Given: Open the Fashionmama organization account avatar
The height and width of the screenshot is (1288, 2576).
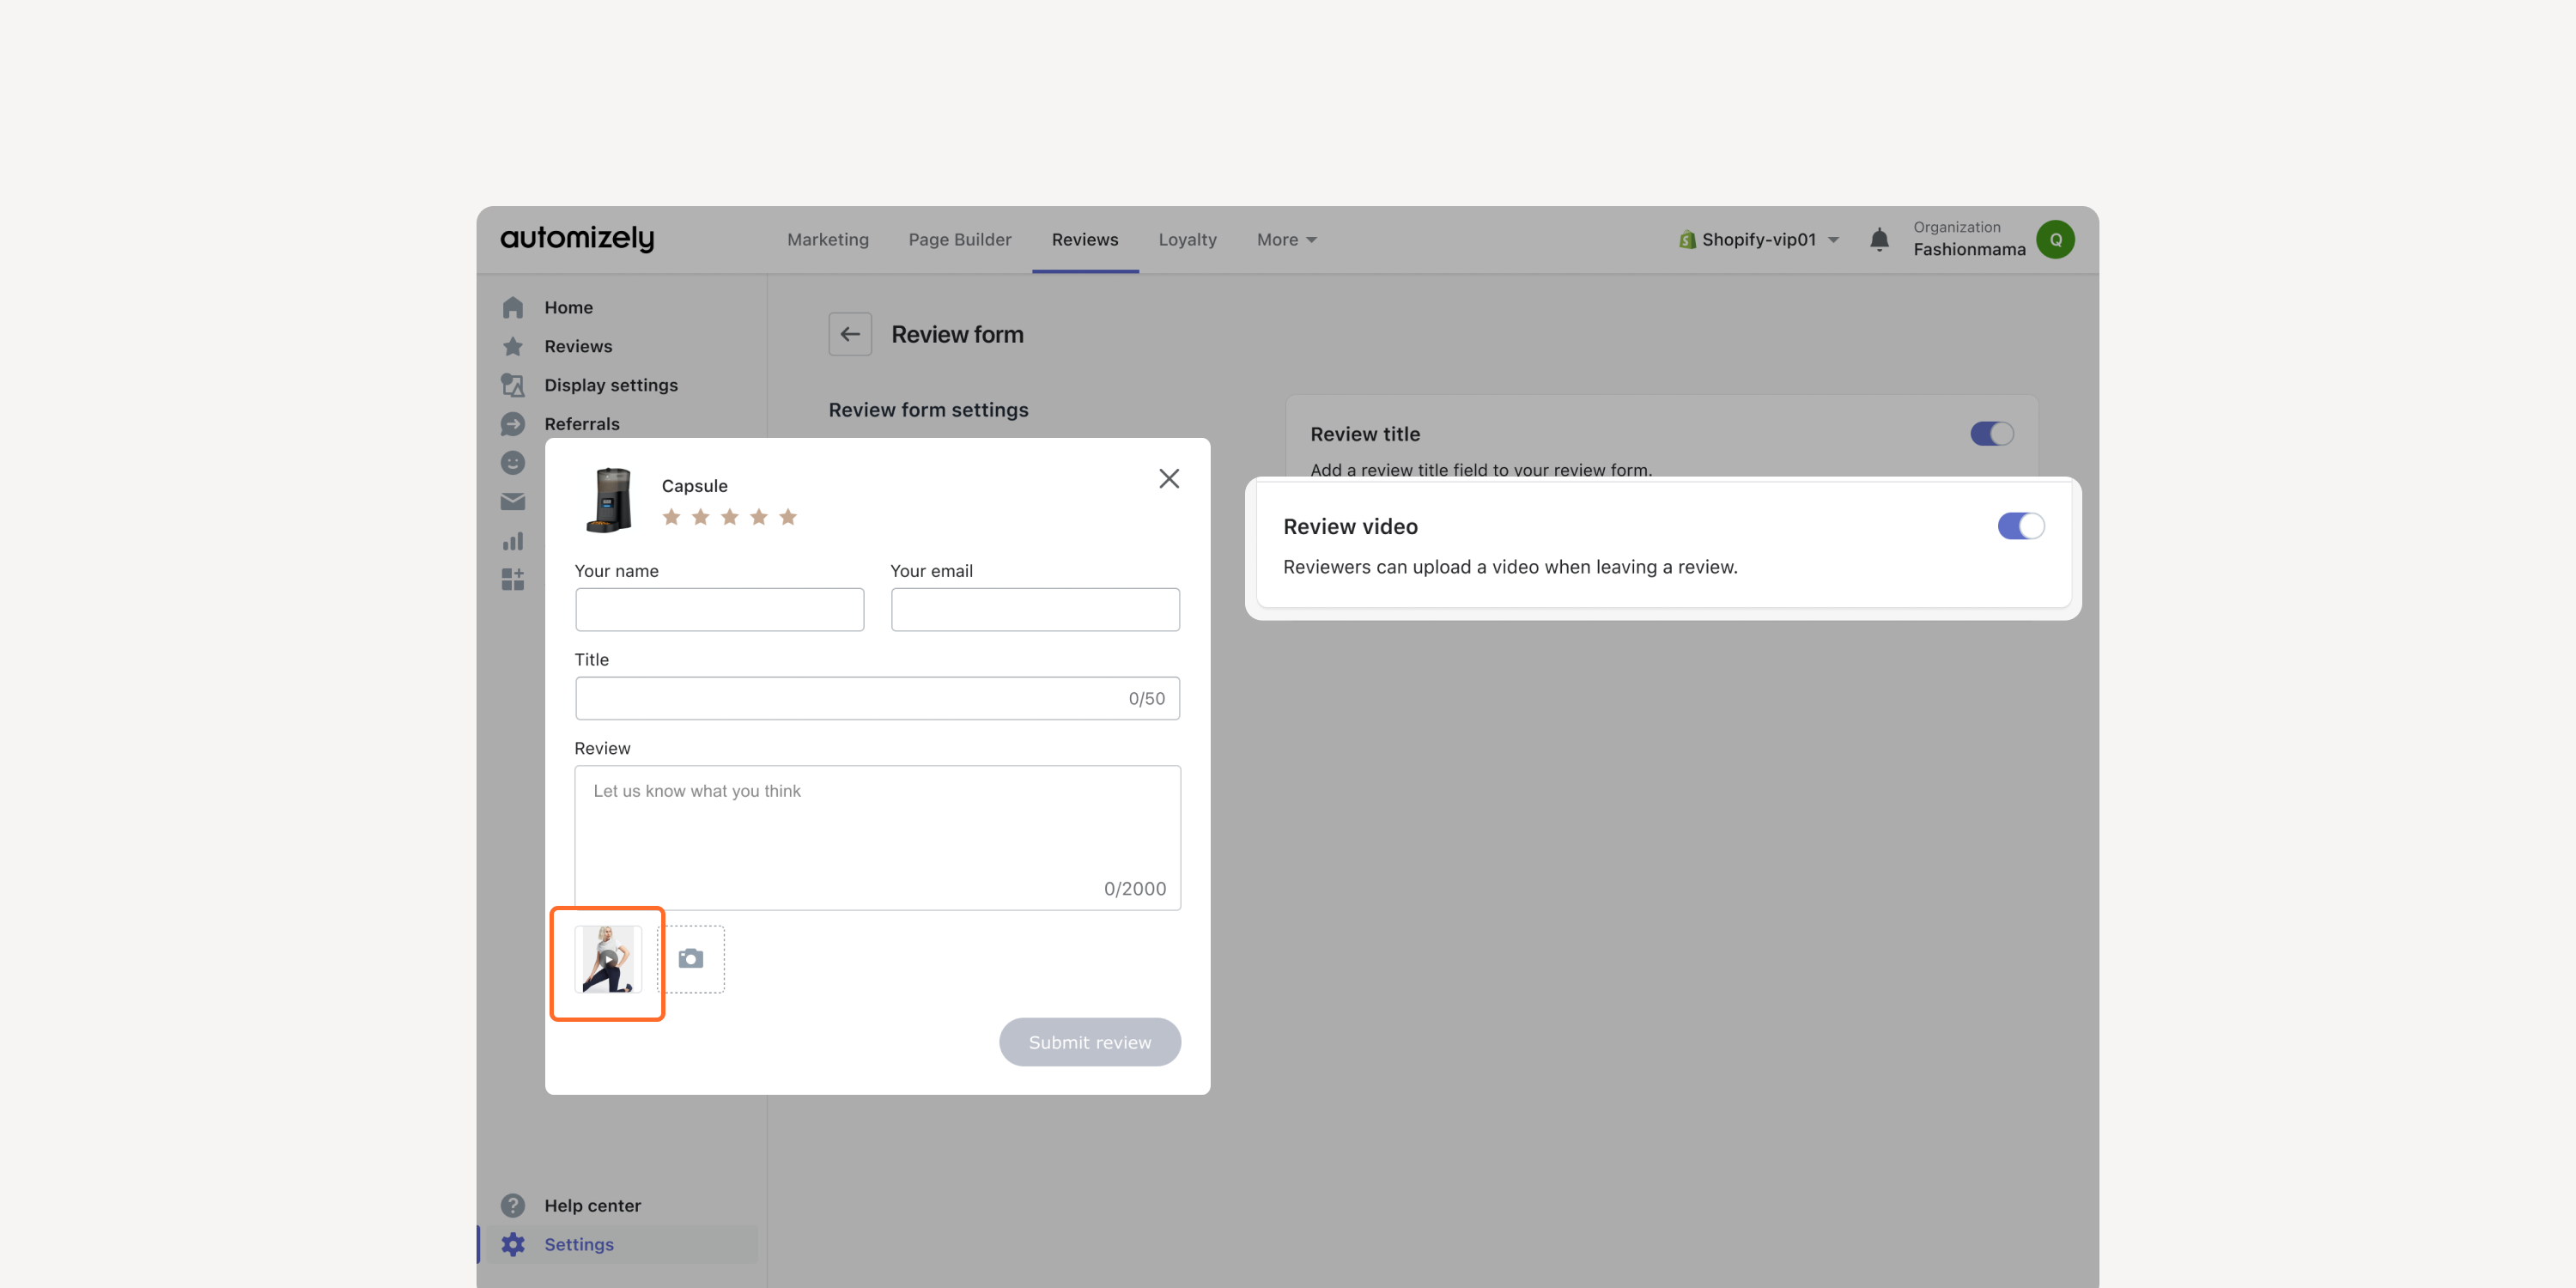Looking at the screenshot, I should (x=2056, y=240).
